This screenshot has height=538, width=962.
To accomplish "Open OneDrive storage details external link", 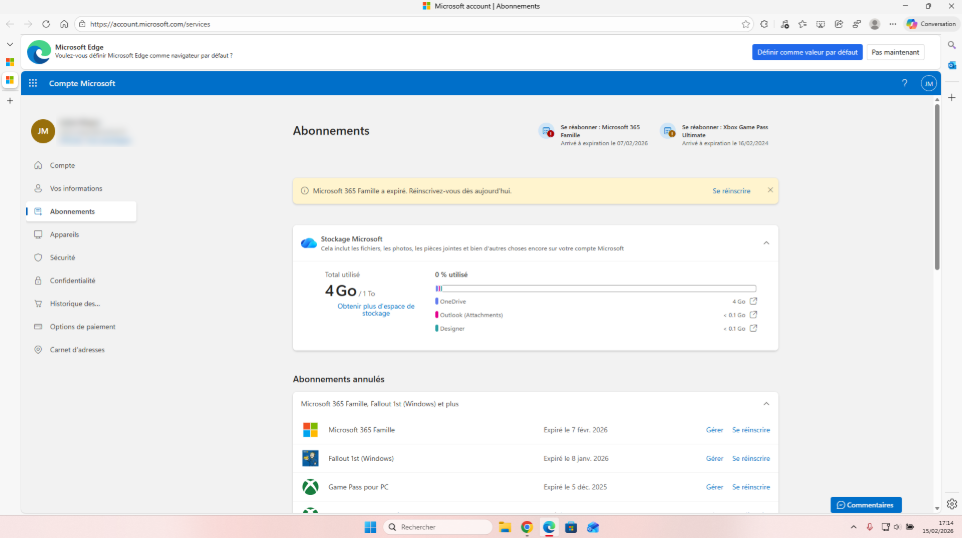I will pyautogui.click(x=753, y=301).
